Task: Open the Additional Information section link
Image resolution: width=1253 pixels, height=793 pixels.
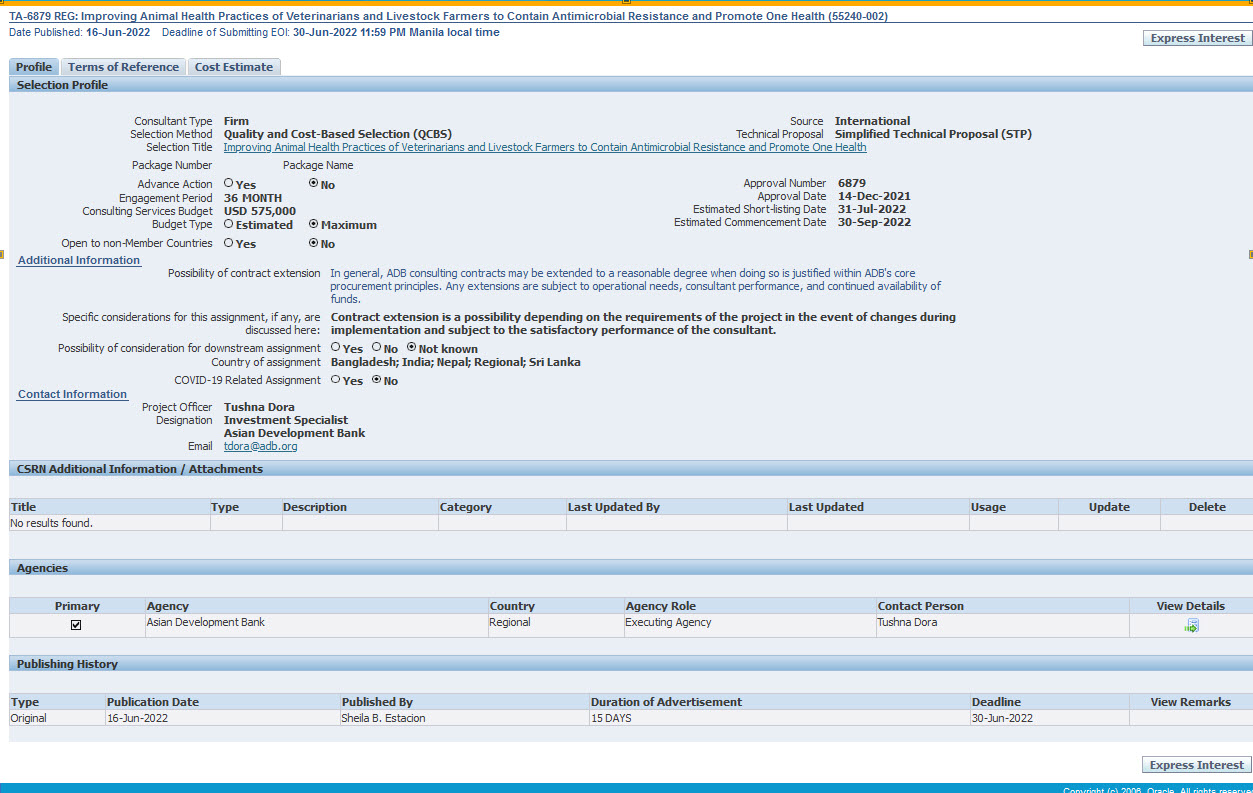Action: [78, 260]
